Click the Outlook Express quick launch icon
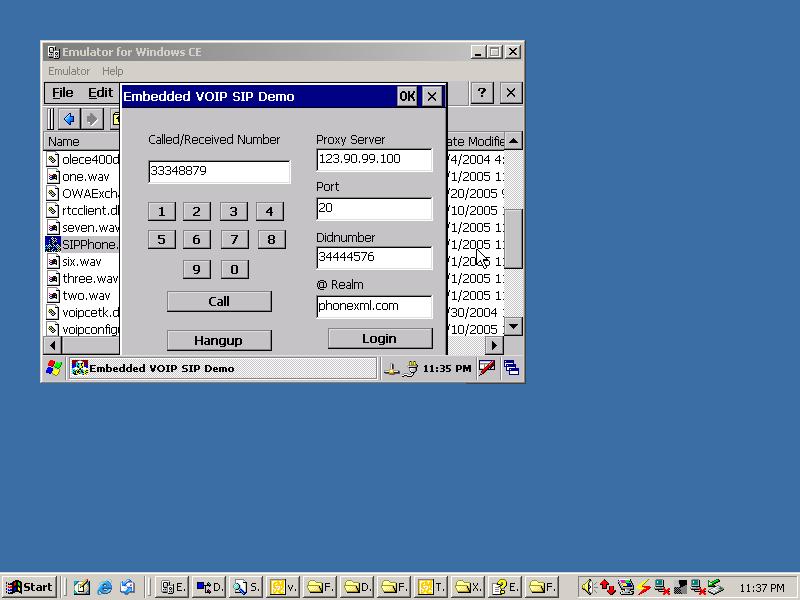Viewport: 800px width, 600px height. click(x=127, y=587)
